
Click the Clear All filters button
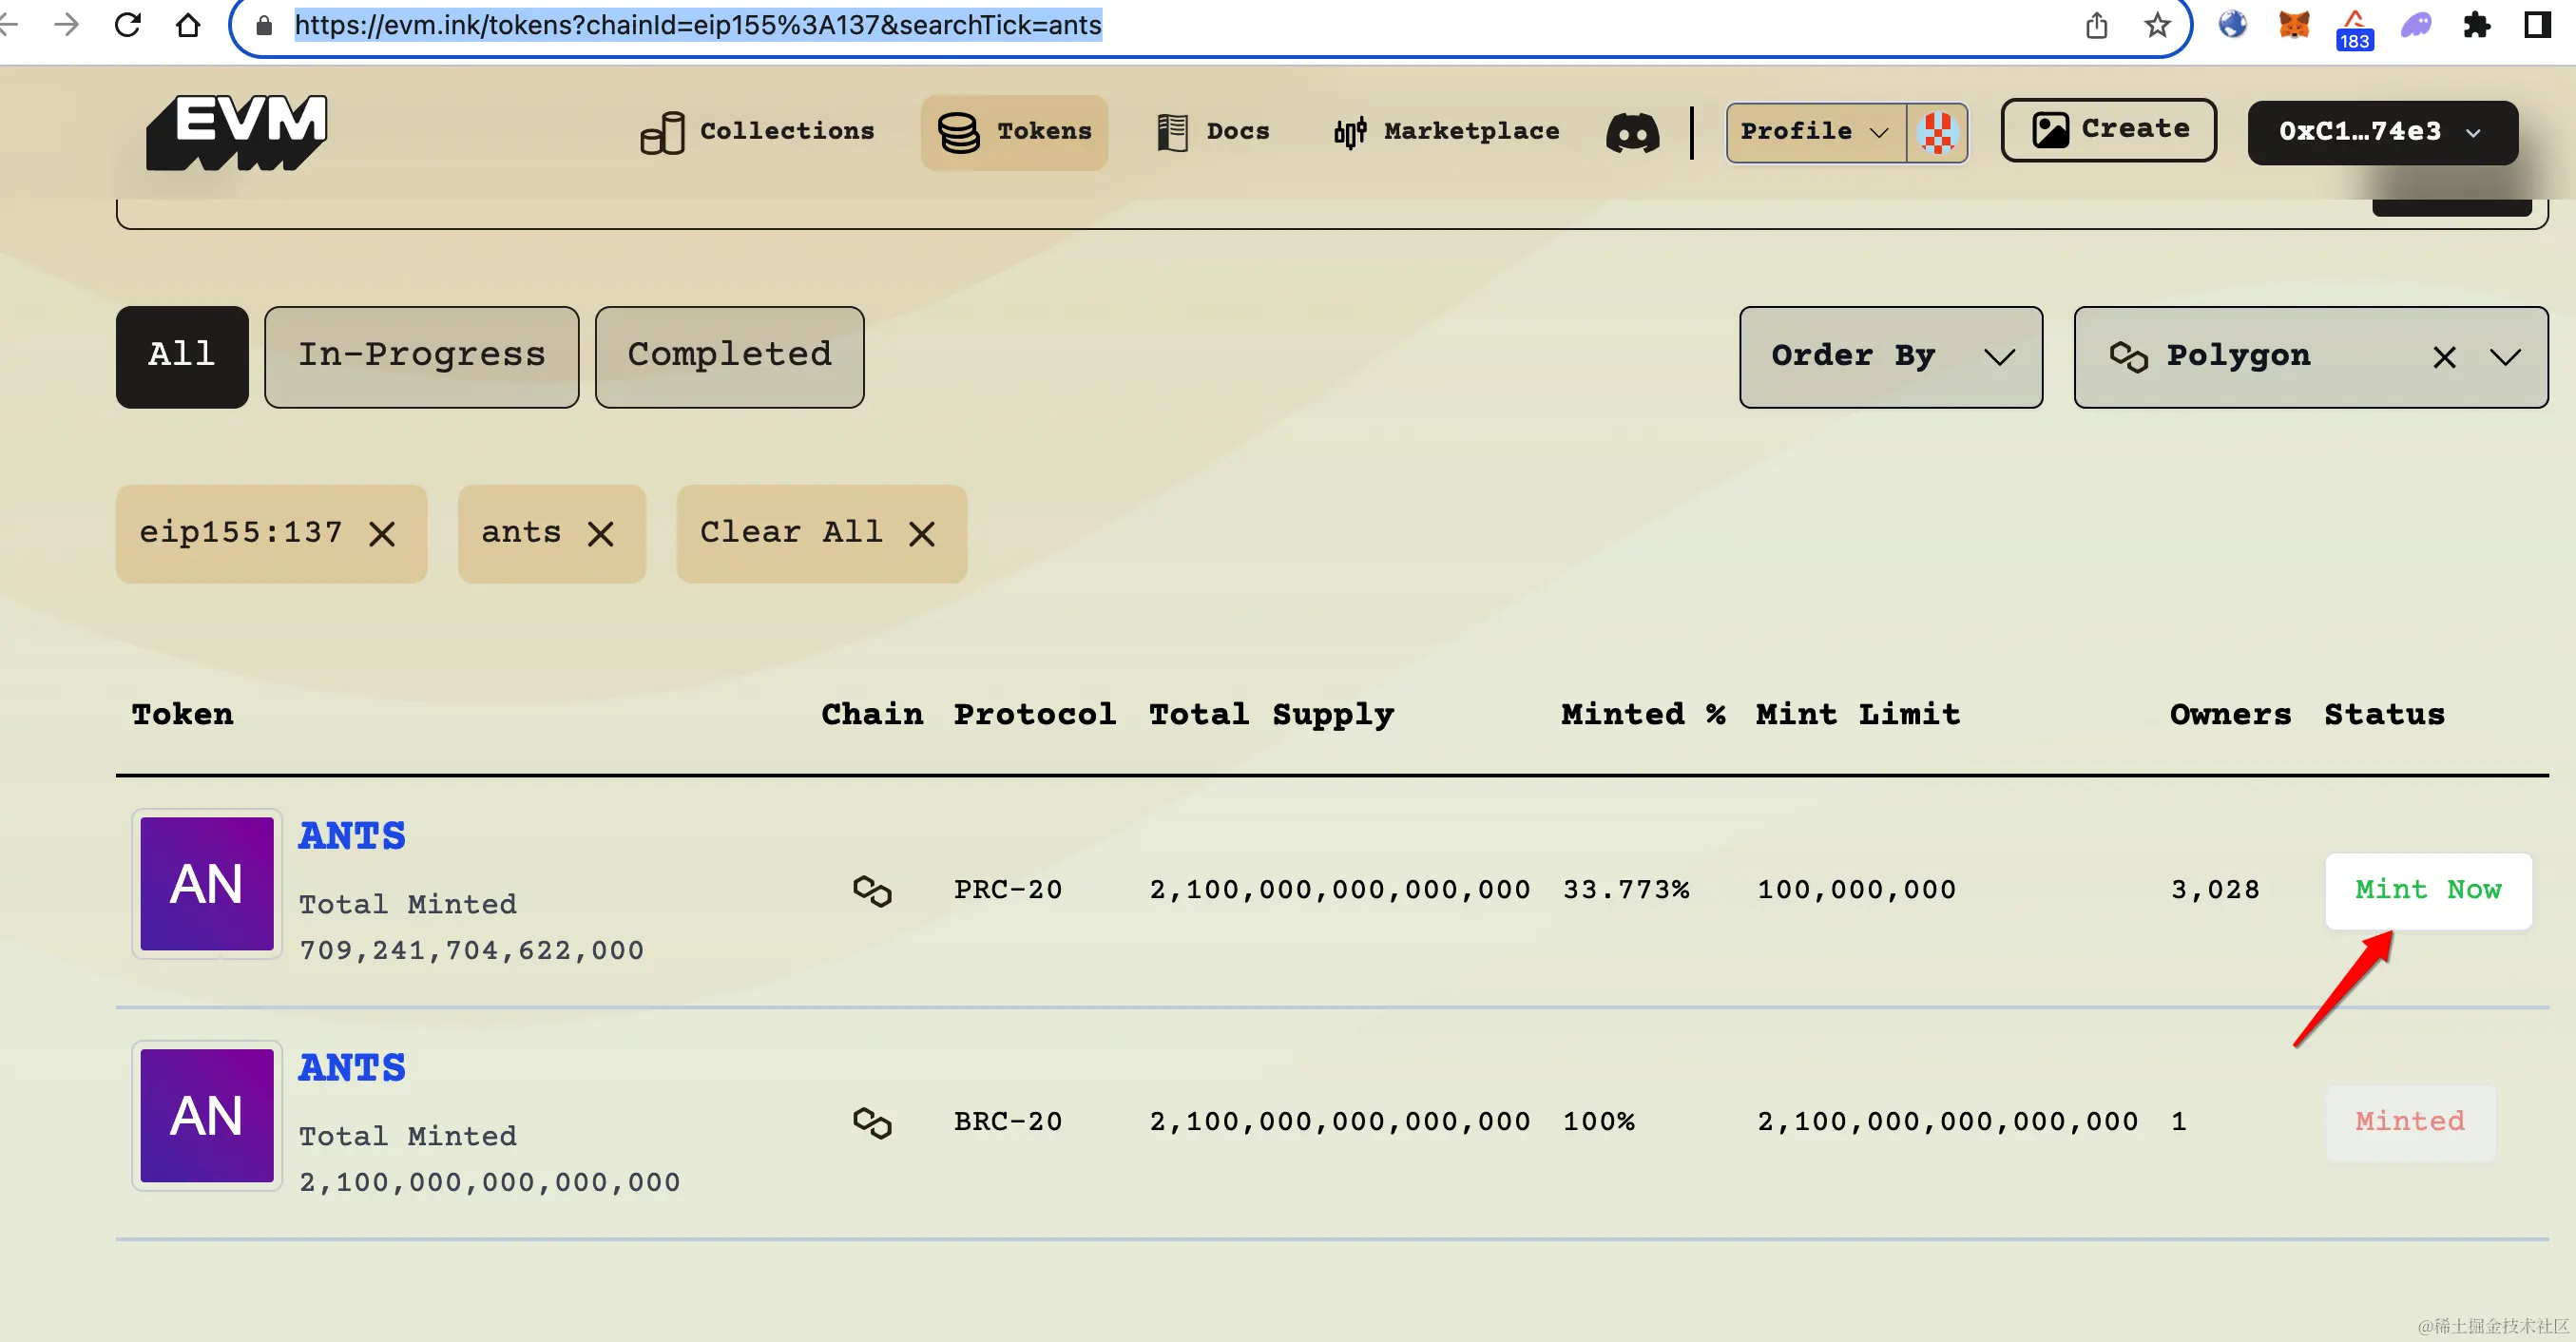[x=820, y=533]
